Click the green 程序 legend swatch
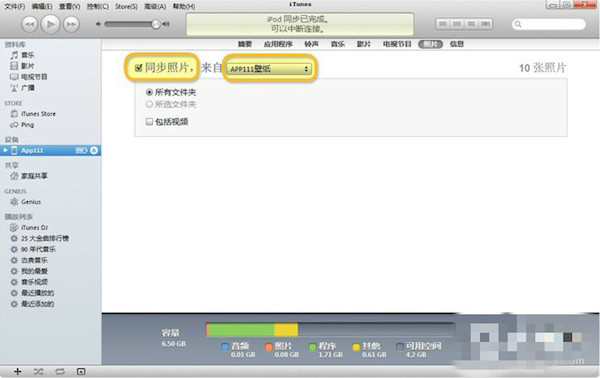The image size is (600, 378). [x=313, y=347]
